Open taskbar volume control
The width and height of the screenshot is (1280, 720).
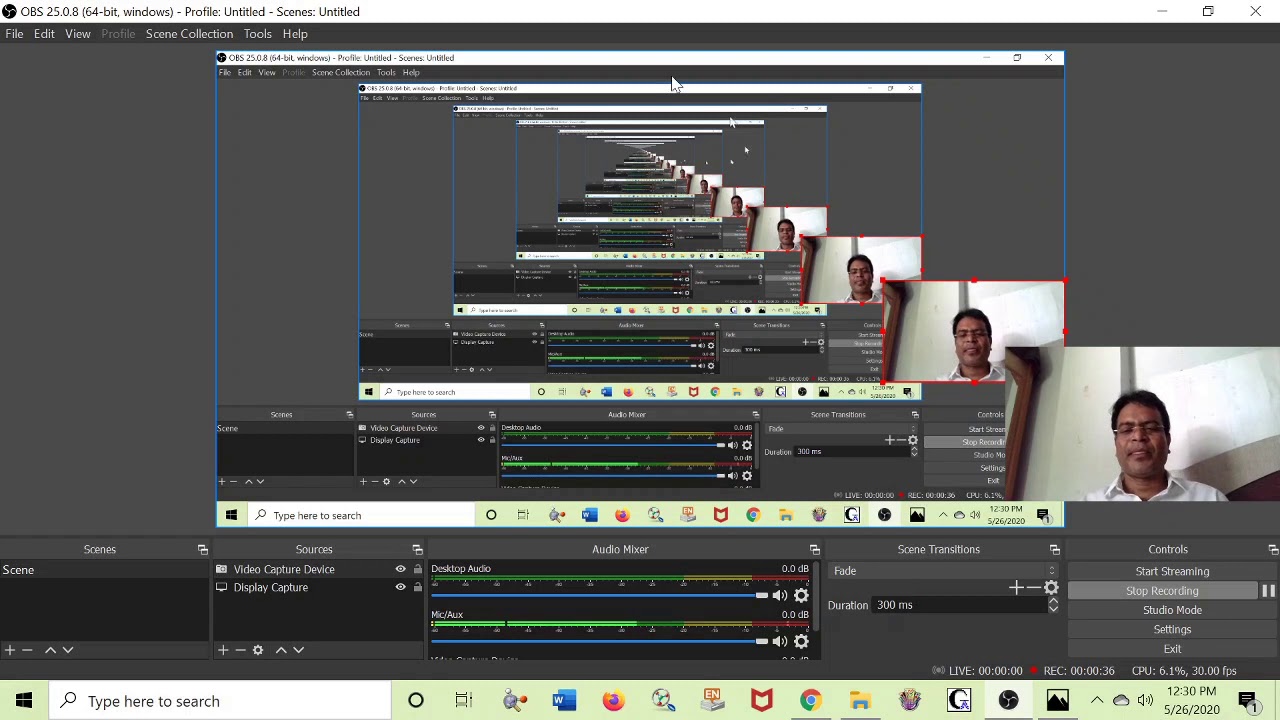(1145, 701)
